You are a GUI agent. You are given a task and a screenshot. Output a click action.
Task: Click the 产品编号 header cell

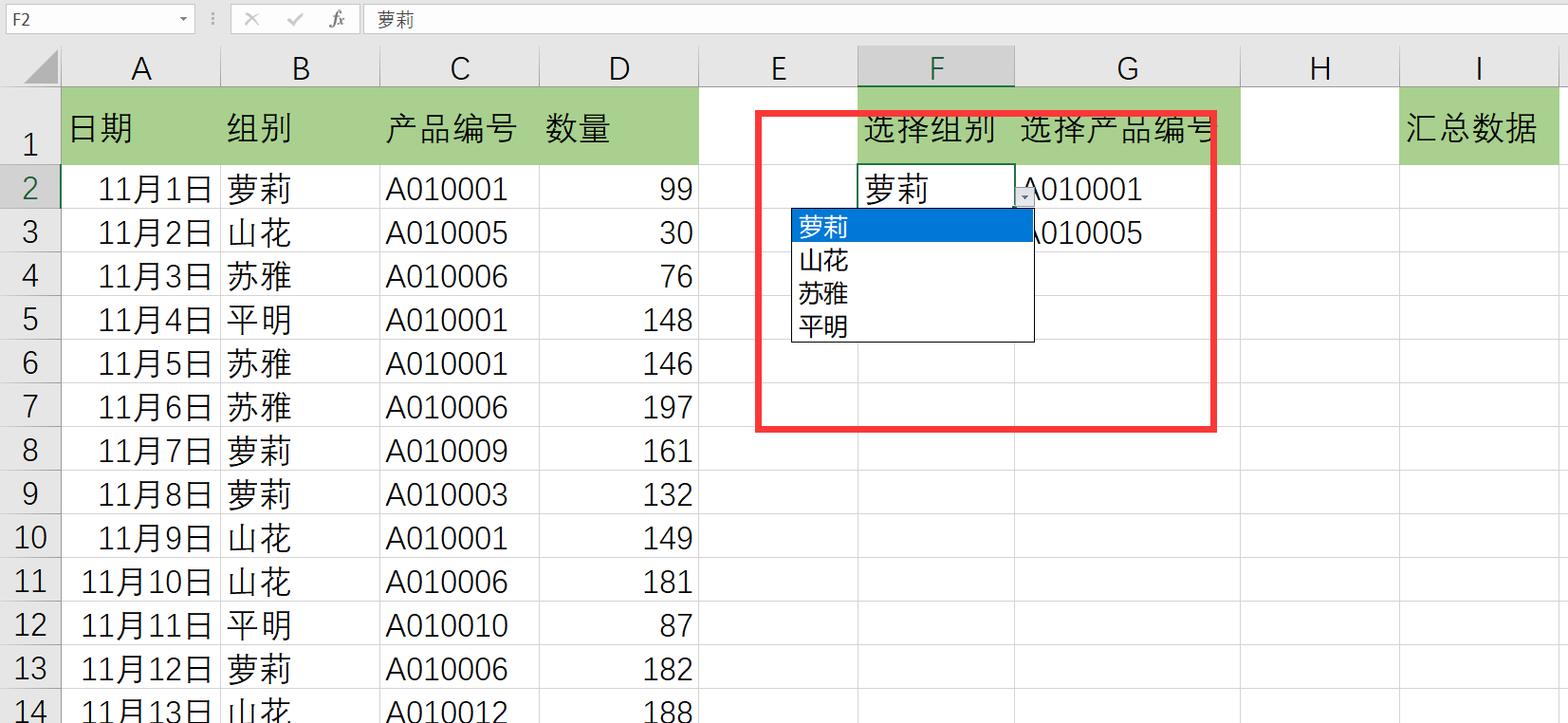[x=459, y=127]
